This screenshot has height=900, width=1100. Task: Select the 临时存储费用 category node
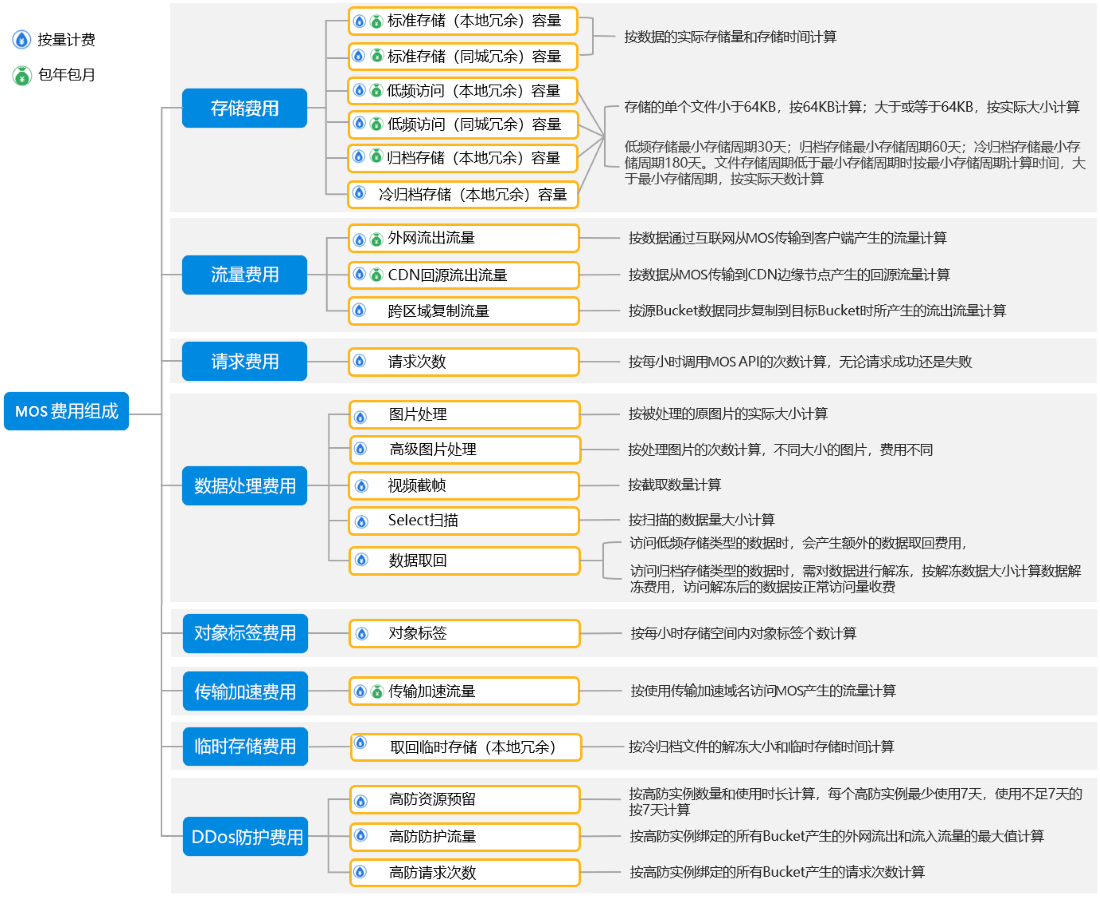[x=245, y=746]
